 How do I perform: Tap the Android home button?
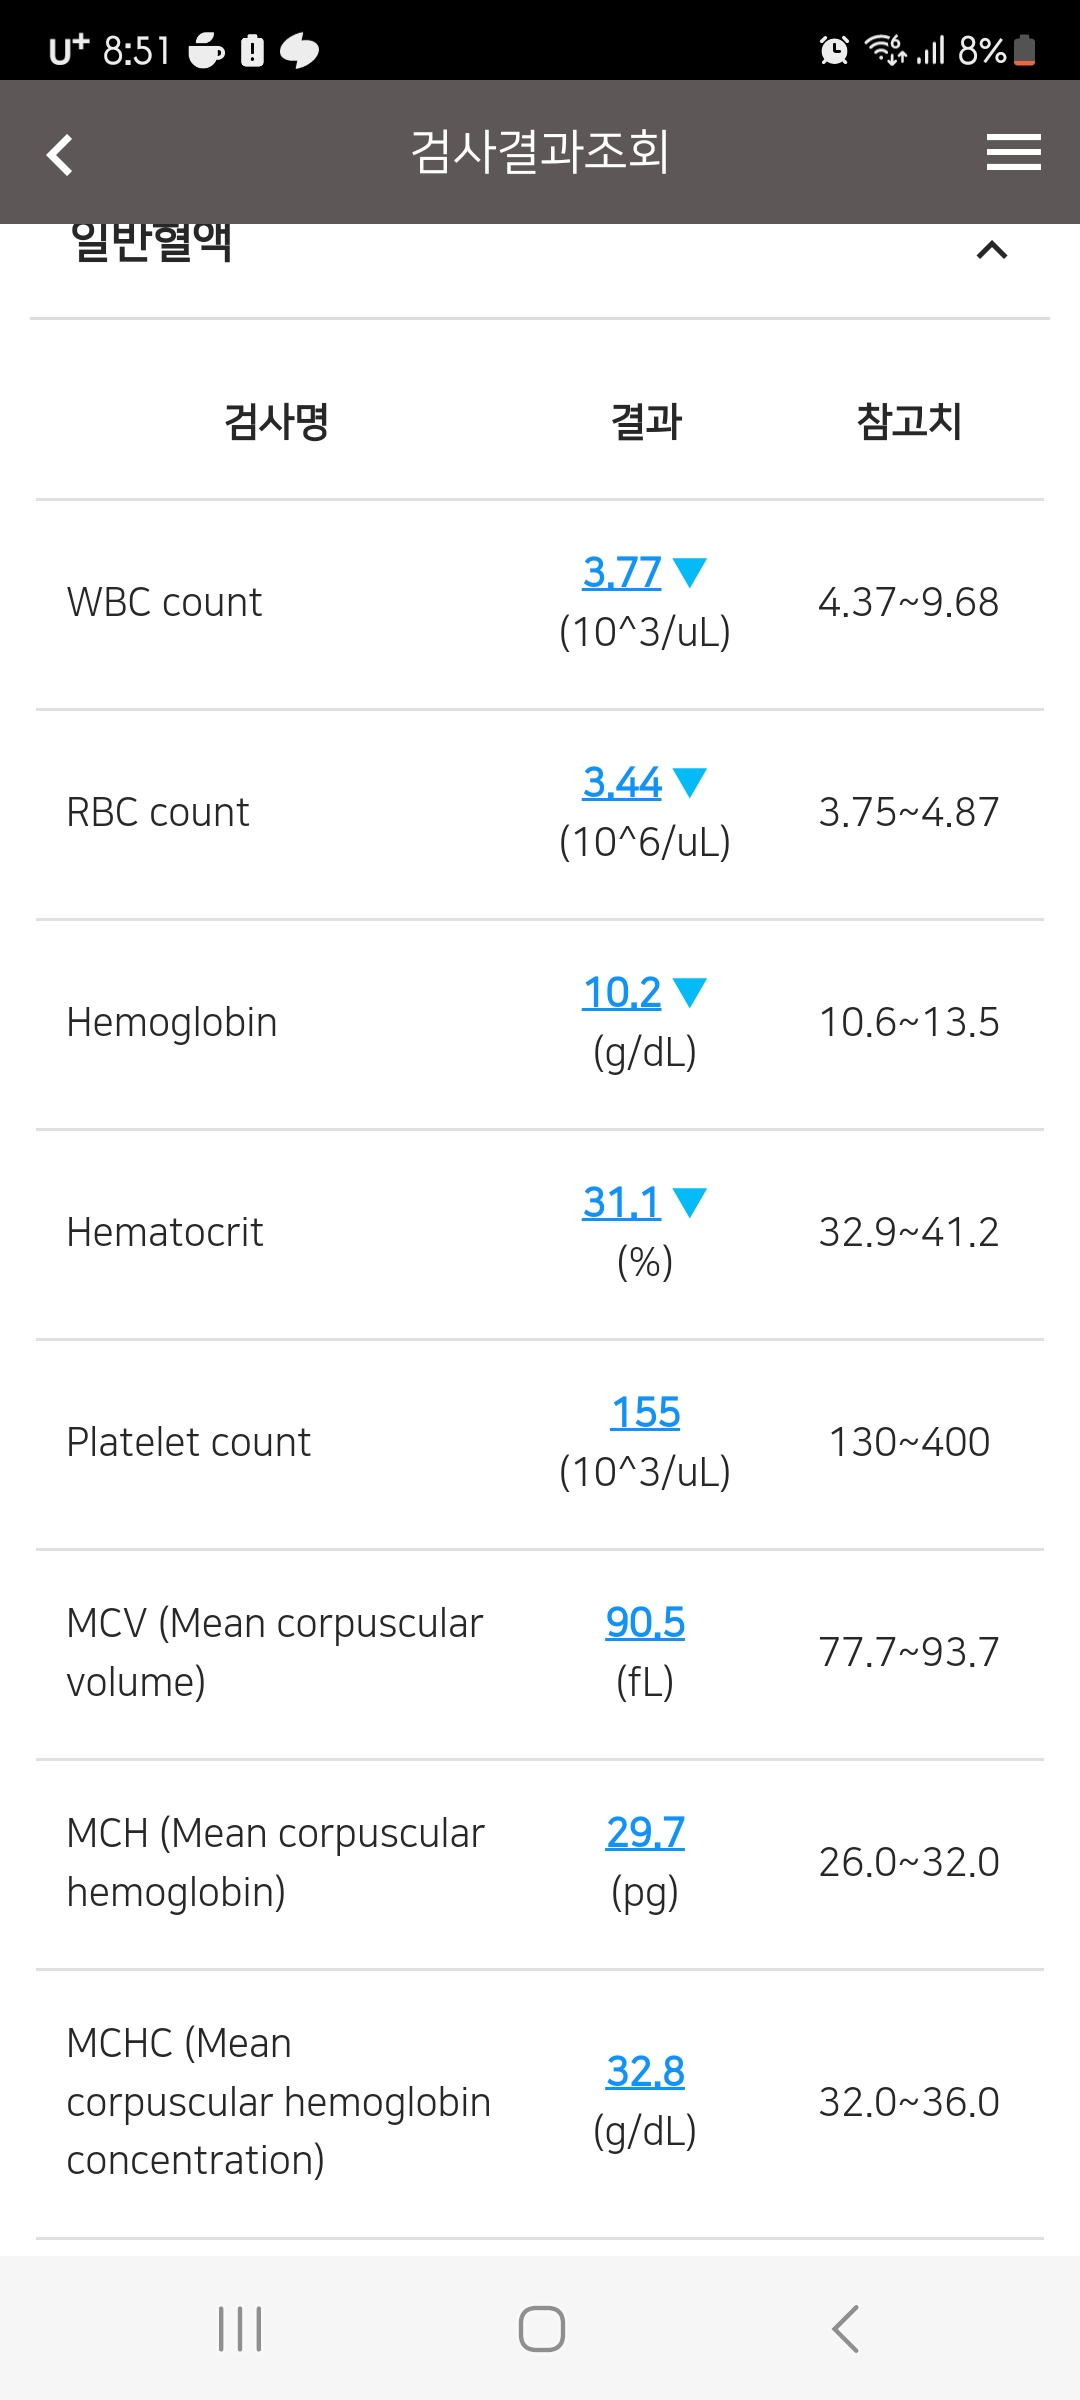coord(541,2329)
